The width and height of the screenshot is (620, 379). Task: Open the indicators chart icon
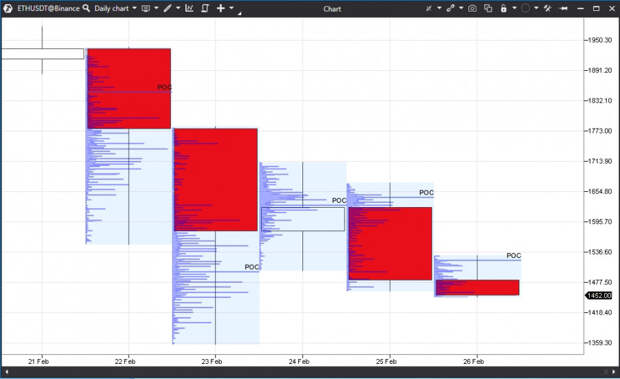click(x=189, y=8)
